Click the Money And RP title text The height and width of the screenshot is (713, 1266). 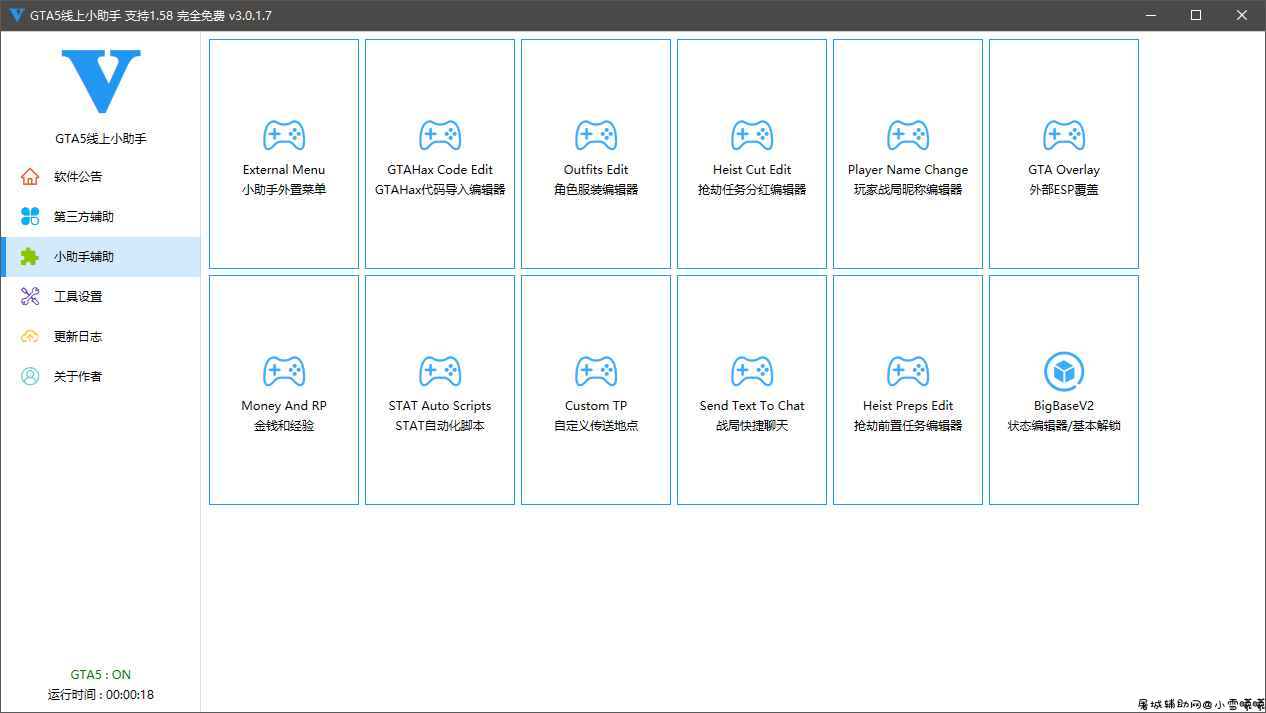point(284,406)
